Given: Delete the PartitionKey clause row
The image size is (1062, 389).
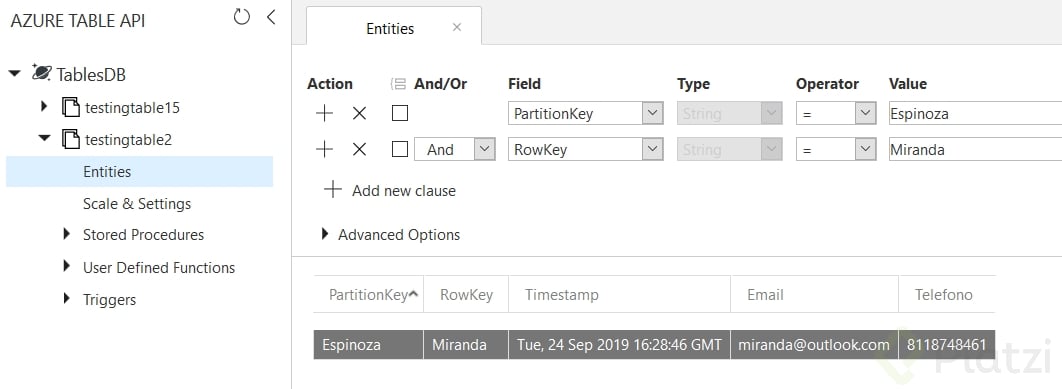Looking at the screenshot, I should [360, 114].
